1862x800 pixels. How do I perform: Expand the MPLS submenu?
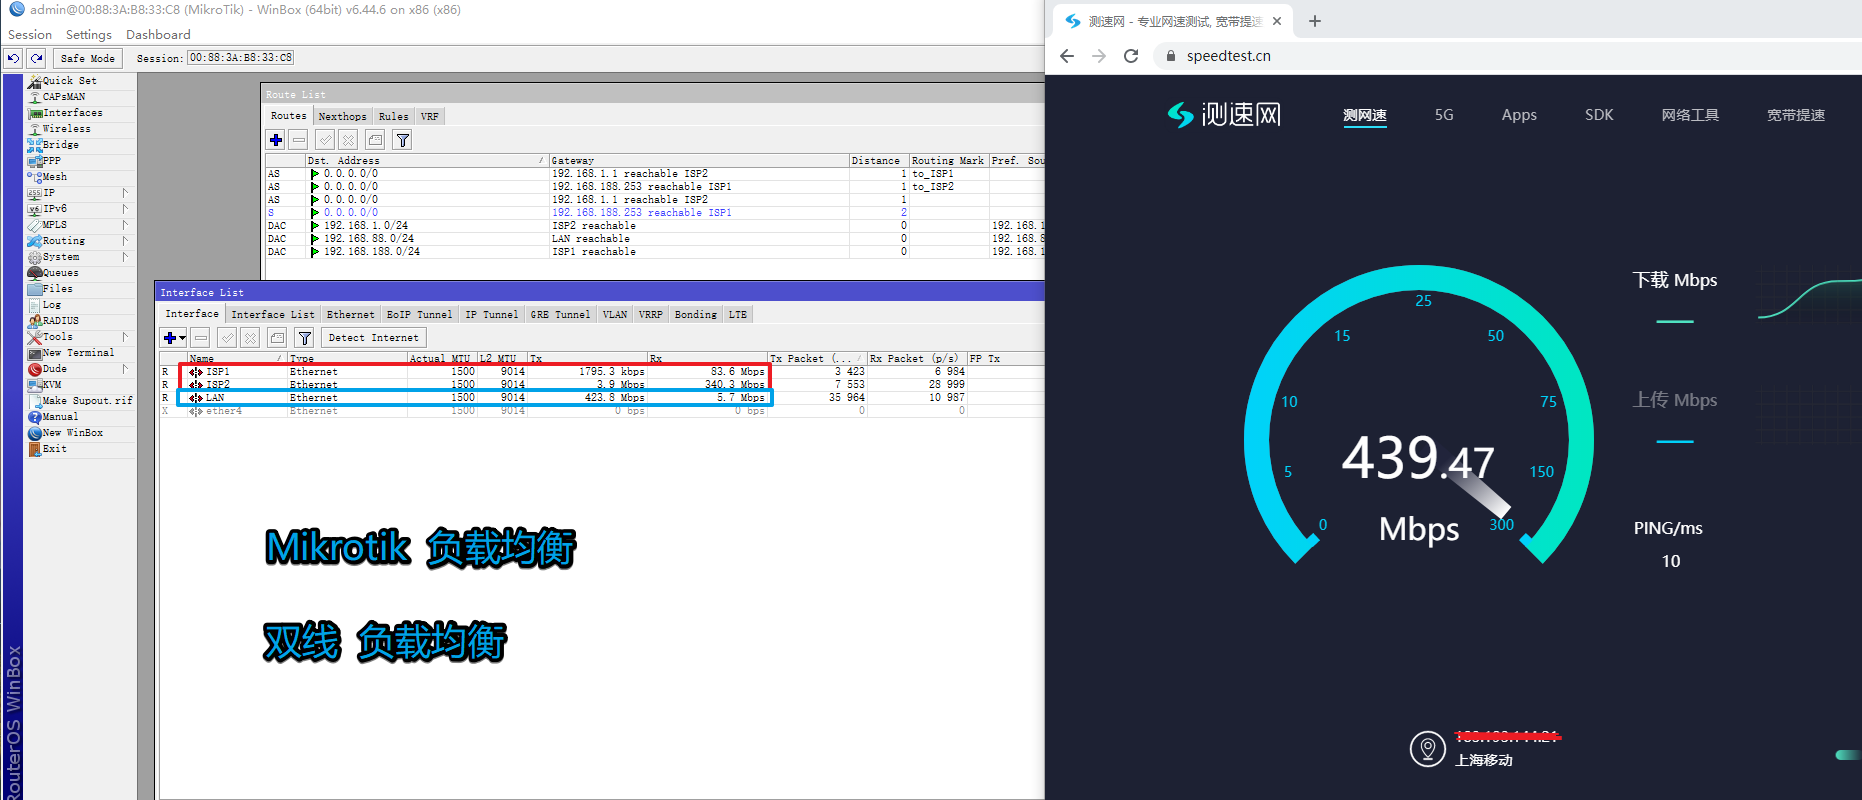(125, 225)
